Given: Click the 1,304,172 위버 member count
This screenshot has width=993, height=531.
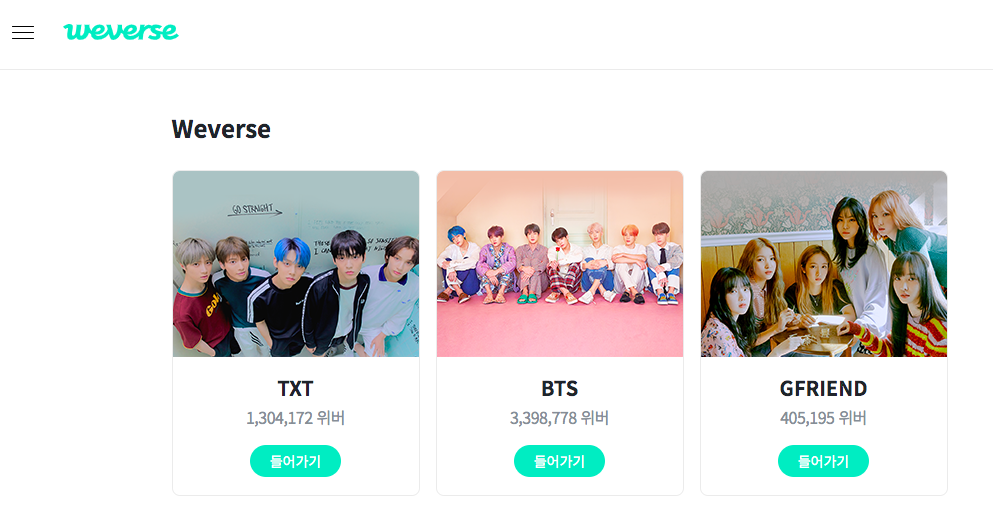Looking at the screenshot, I should [296, 418].
